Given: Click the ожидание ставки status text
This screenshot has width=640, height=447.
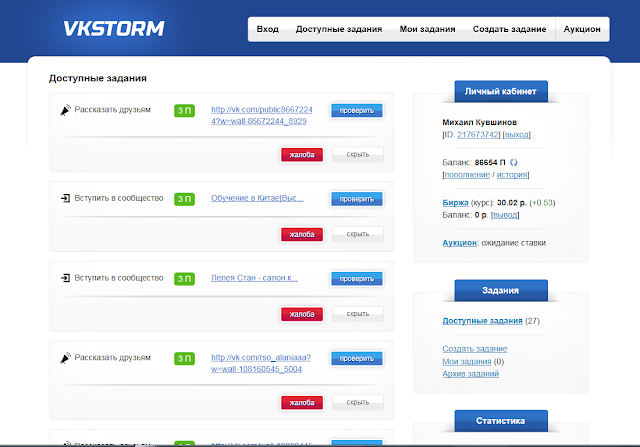Looking at the screenshot, I should (513, 243).
